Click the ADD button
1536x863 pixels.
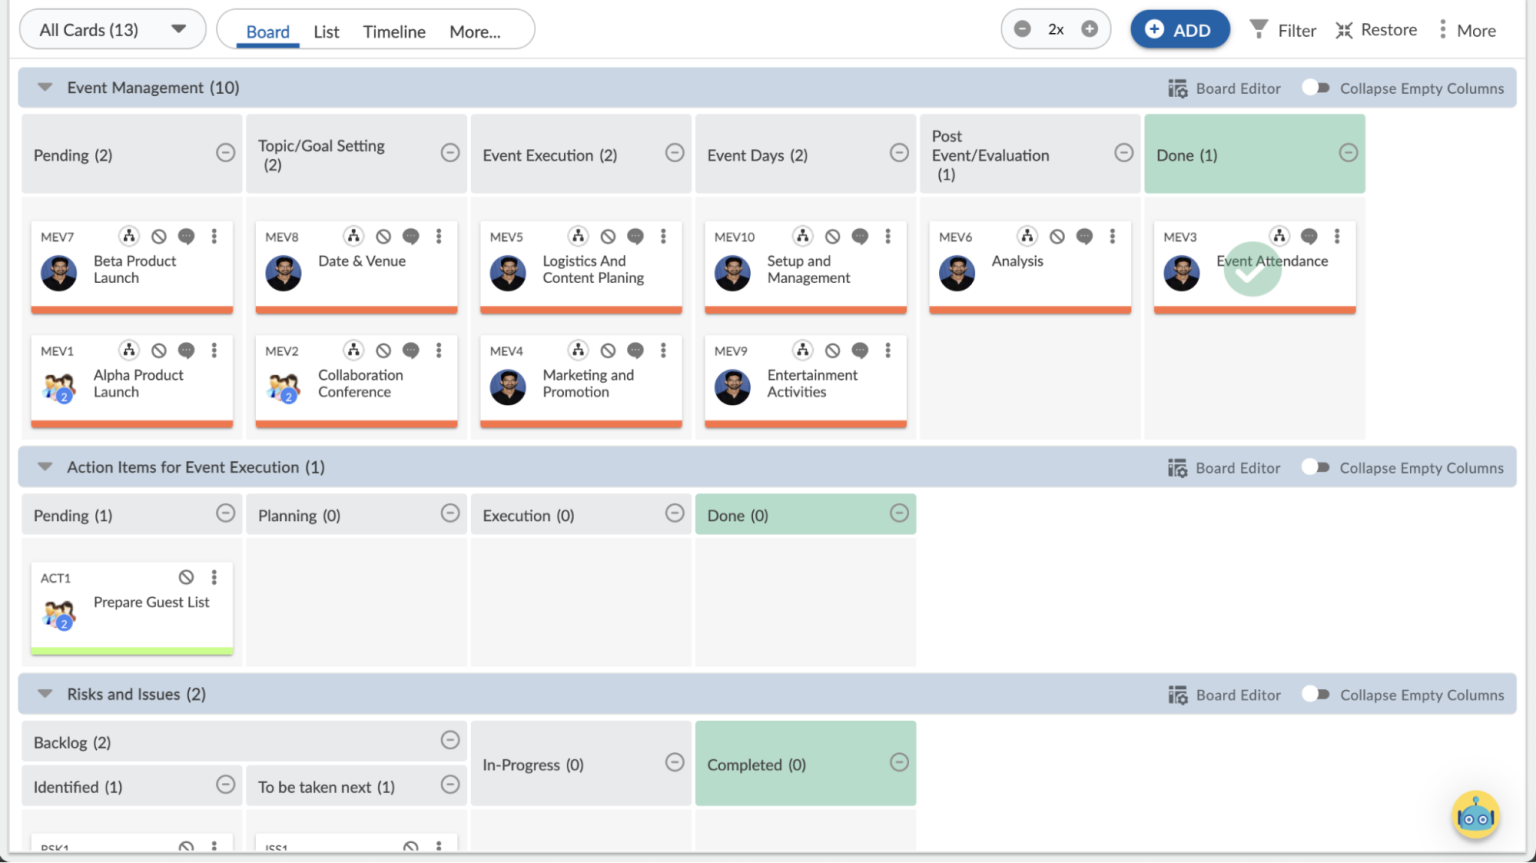coord(1179,30)
